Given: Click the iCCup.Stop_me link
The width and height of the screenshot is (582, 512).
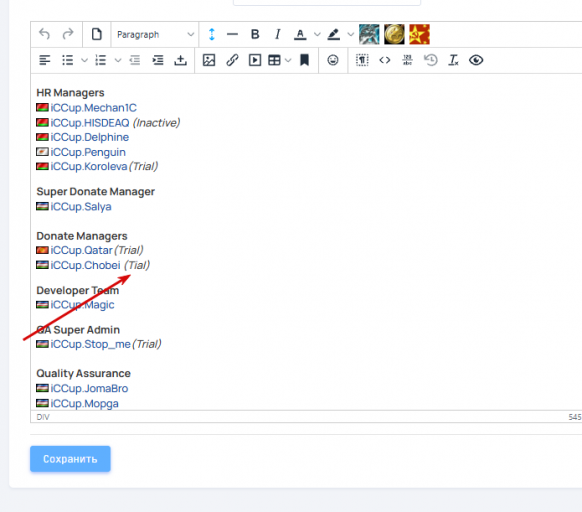Looking at the screenshot, I should coord(91,344).
